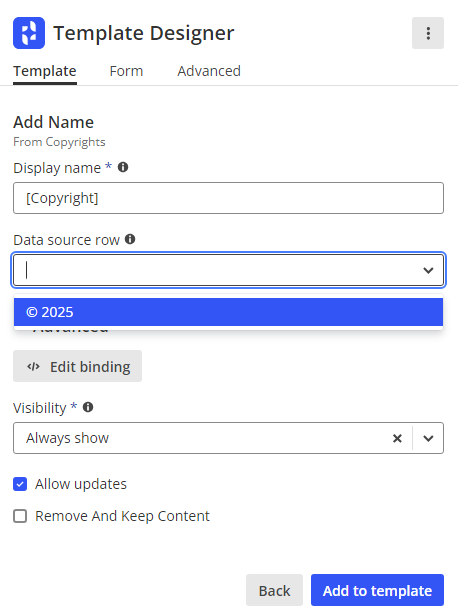
Task: Open the three-dot more options menu
Action: (428, 33)
